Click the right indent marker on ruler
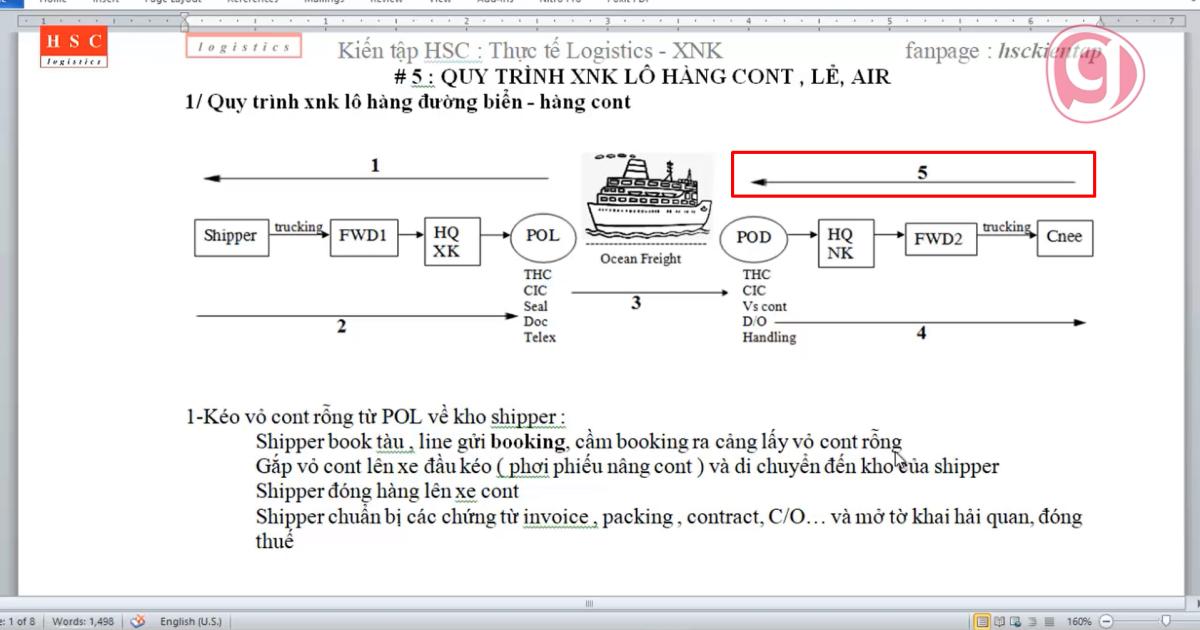Image resolution: width=1200 pixels, height=630 pixels. pos(1101,23)
